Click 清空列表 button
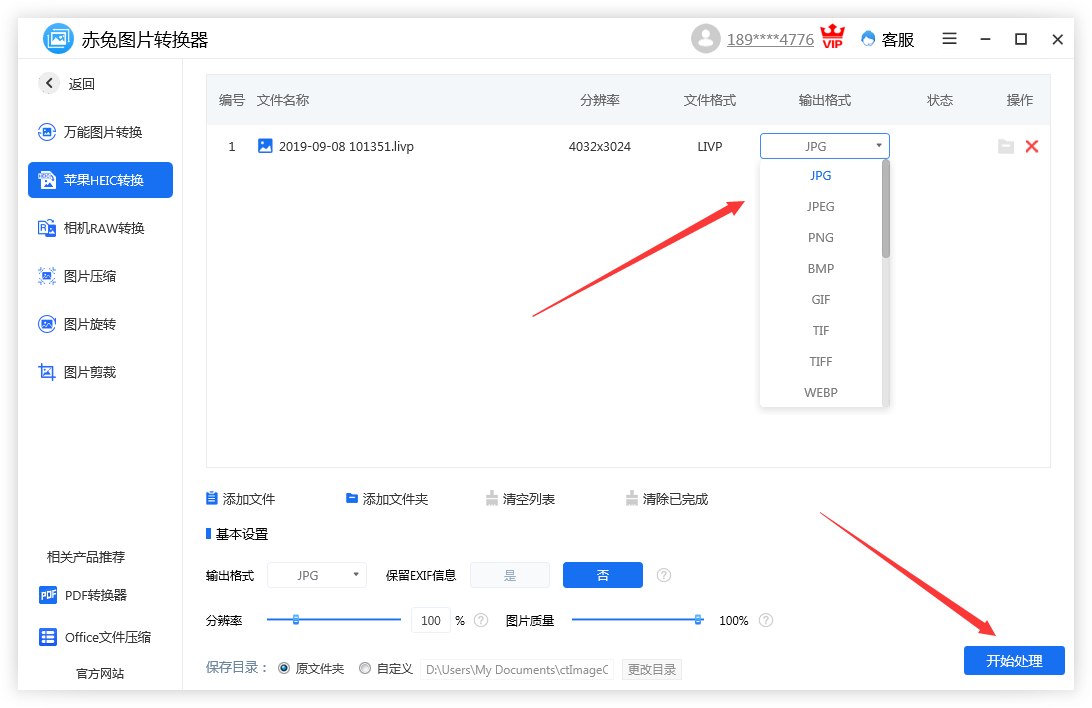 [520, 498]
